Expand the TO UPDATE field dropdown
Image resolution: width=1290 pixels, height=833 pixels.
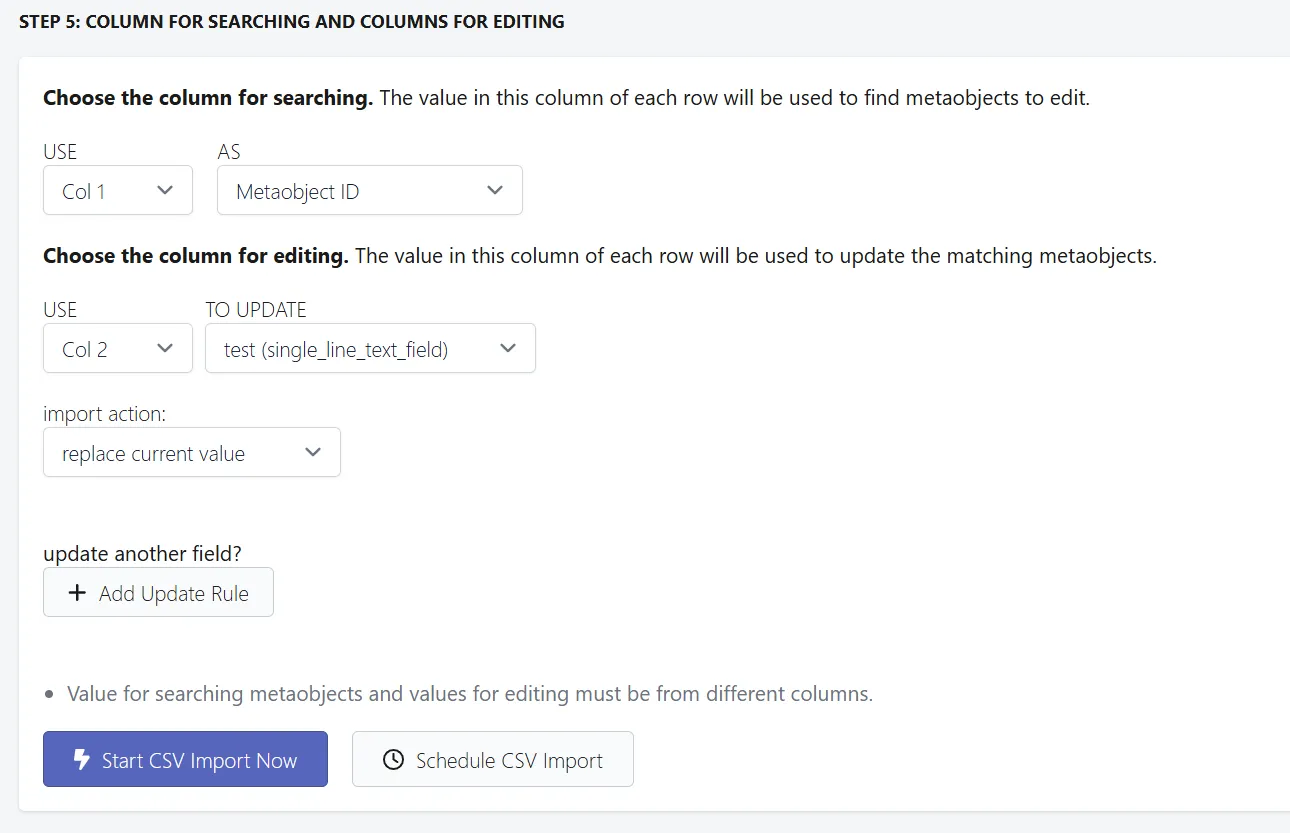point(370,348)
